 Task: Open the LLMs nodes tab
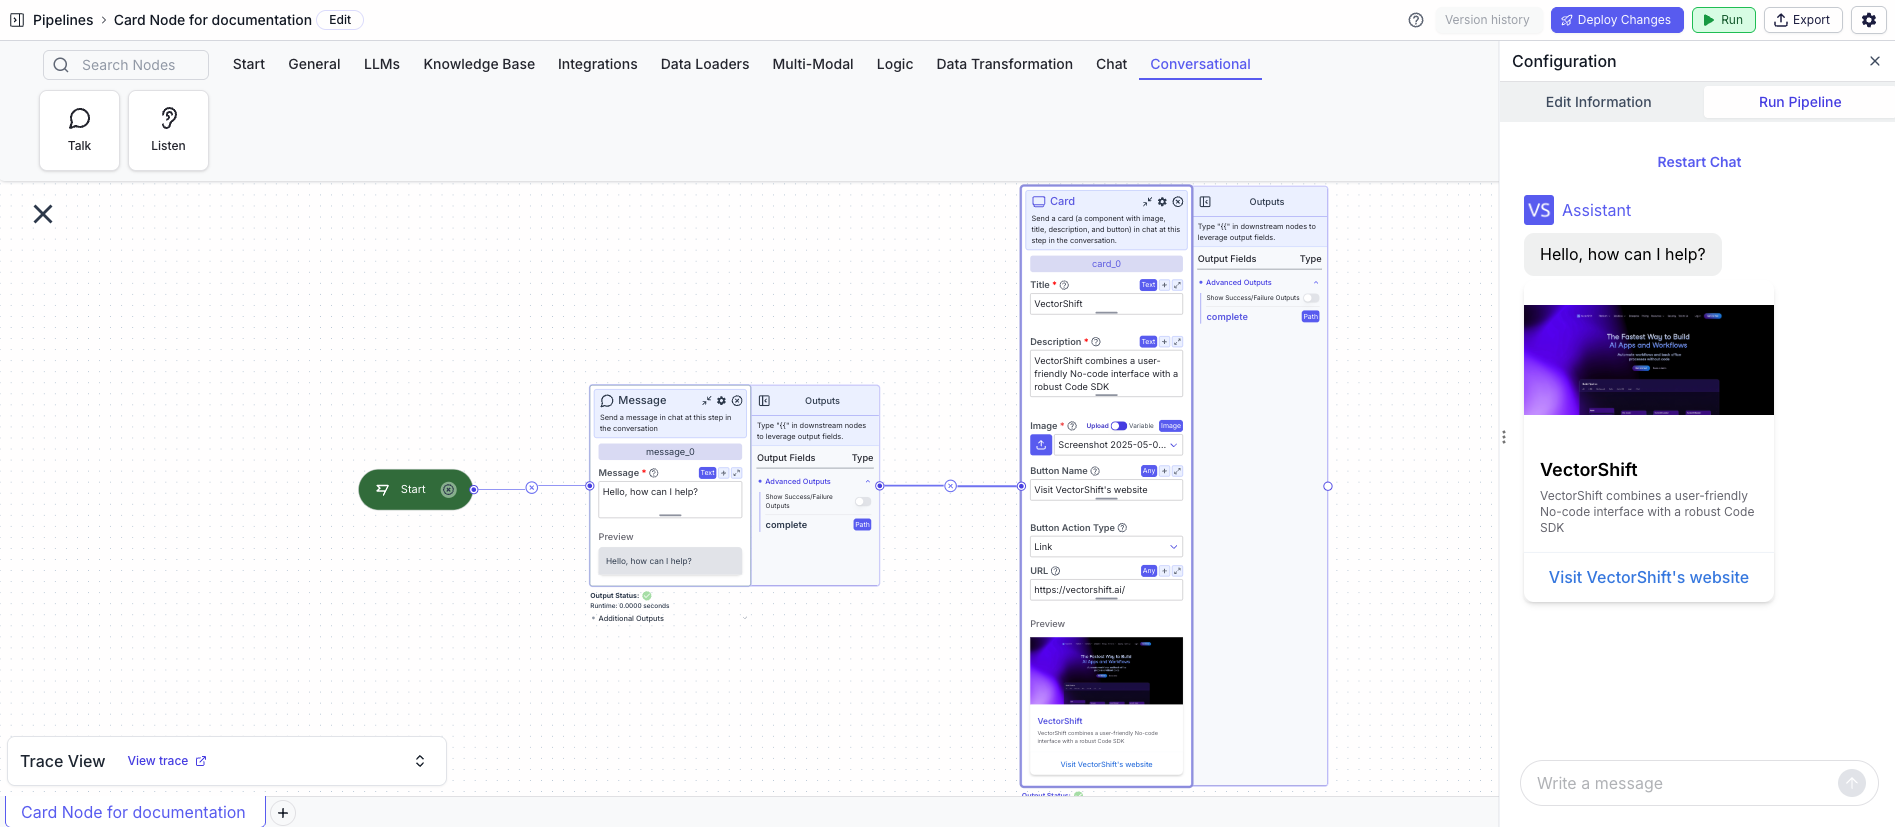point(382,64)
